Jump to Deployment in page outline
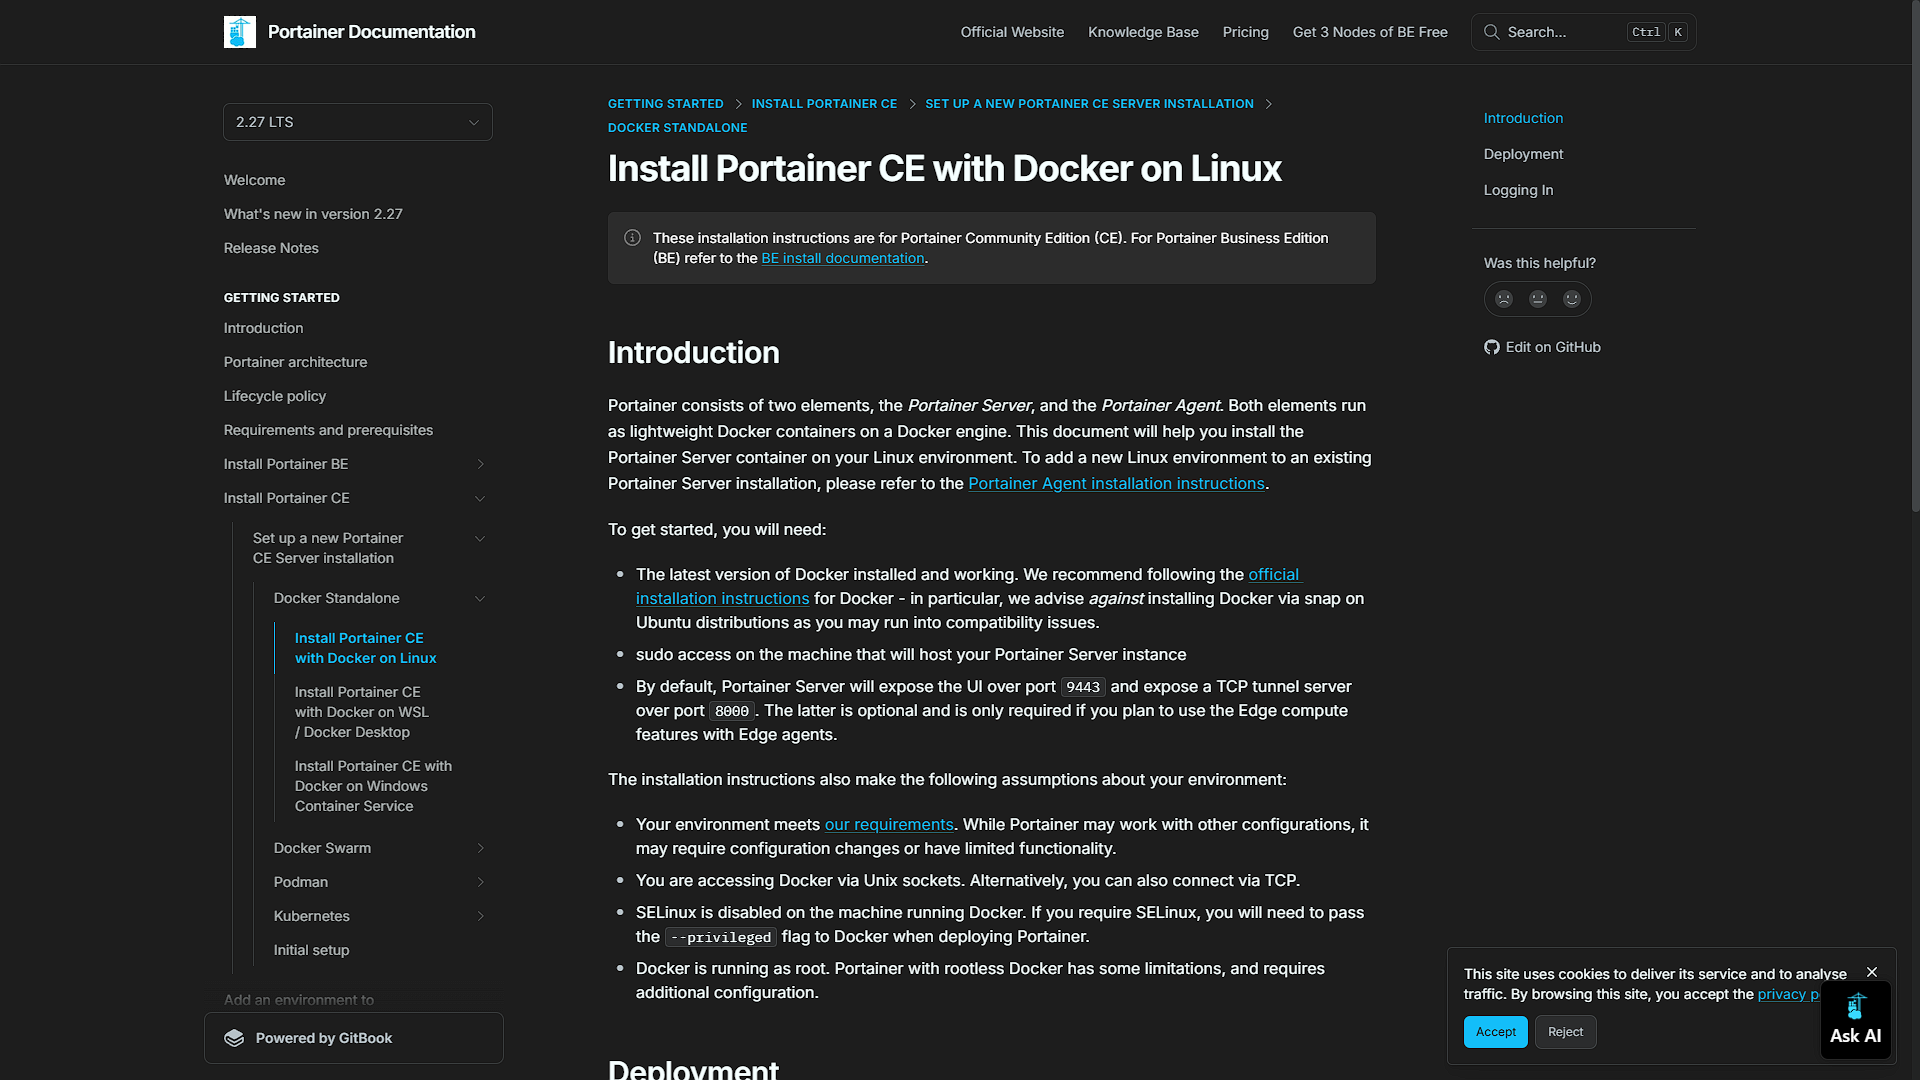 [x=1523, y=154]
